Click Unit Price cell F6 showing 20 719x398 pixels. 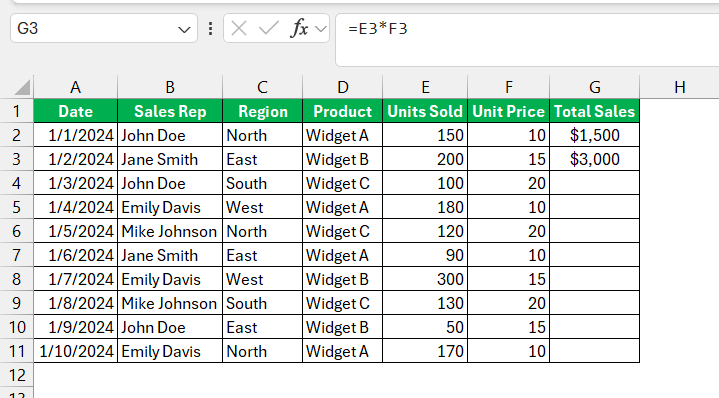pos(509,231)
